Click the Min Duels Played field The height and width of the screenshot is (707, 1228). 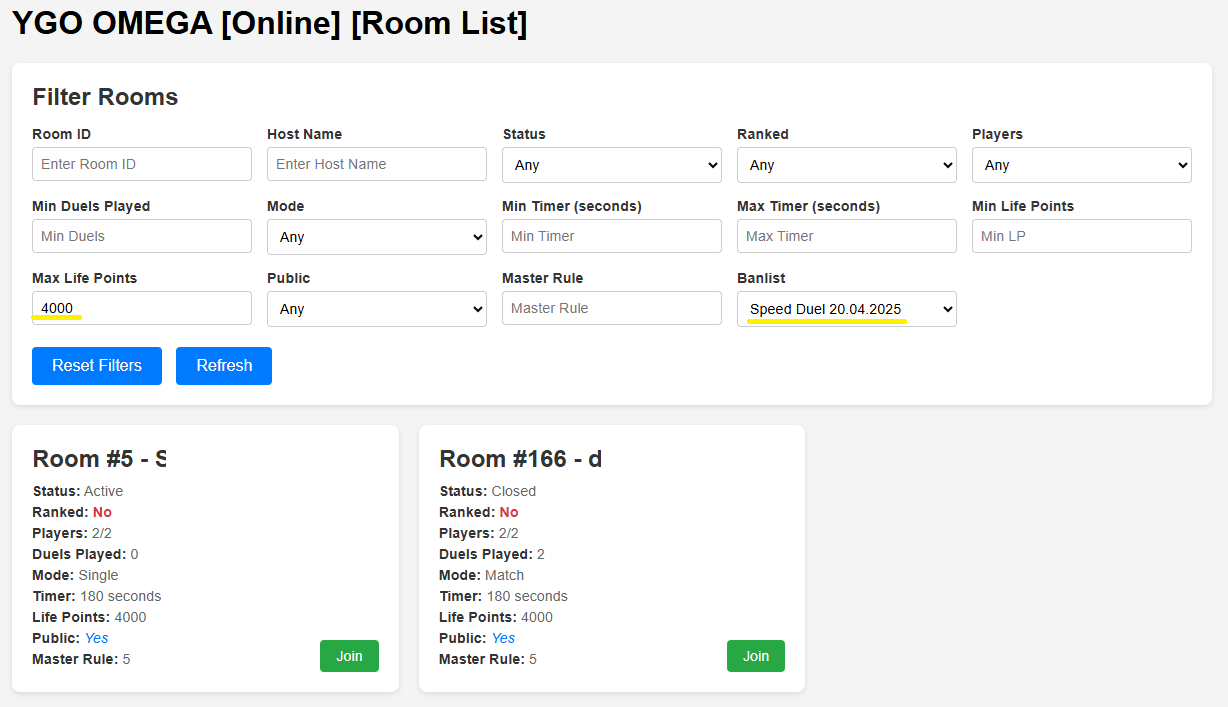pyautogui.click(x=142, y=236)
